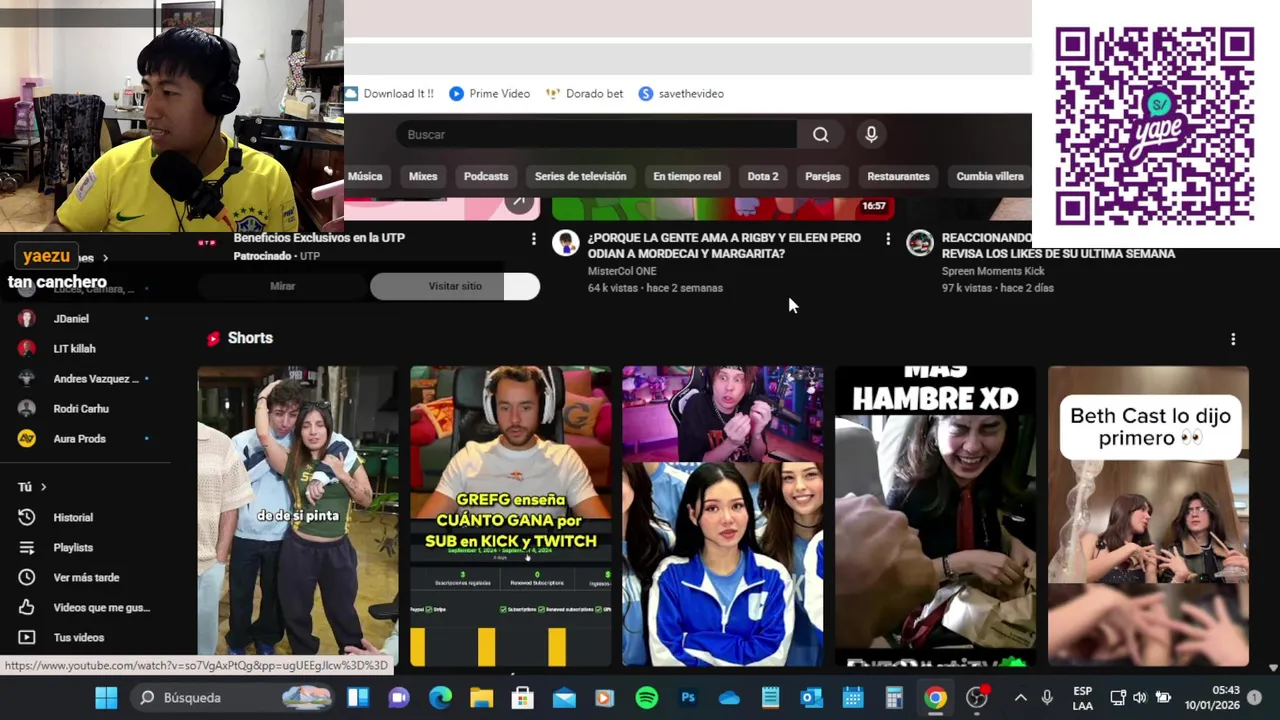Open Ver más tarde in sidebar
1280x720 pixels.
tap(88, 578)
